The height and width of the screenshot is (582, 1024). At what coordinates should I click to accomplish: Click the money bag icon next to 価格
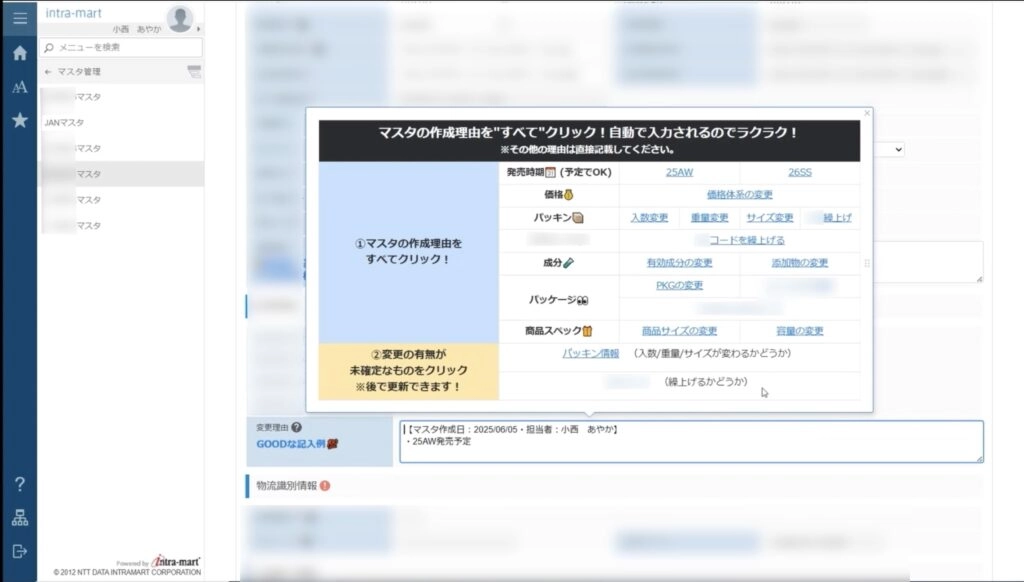click(x=568, y=195)
